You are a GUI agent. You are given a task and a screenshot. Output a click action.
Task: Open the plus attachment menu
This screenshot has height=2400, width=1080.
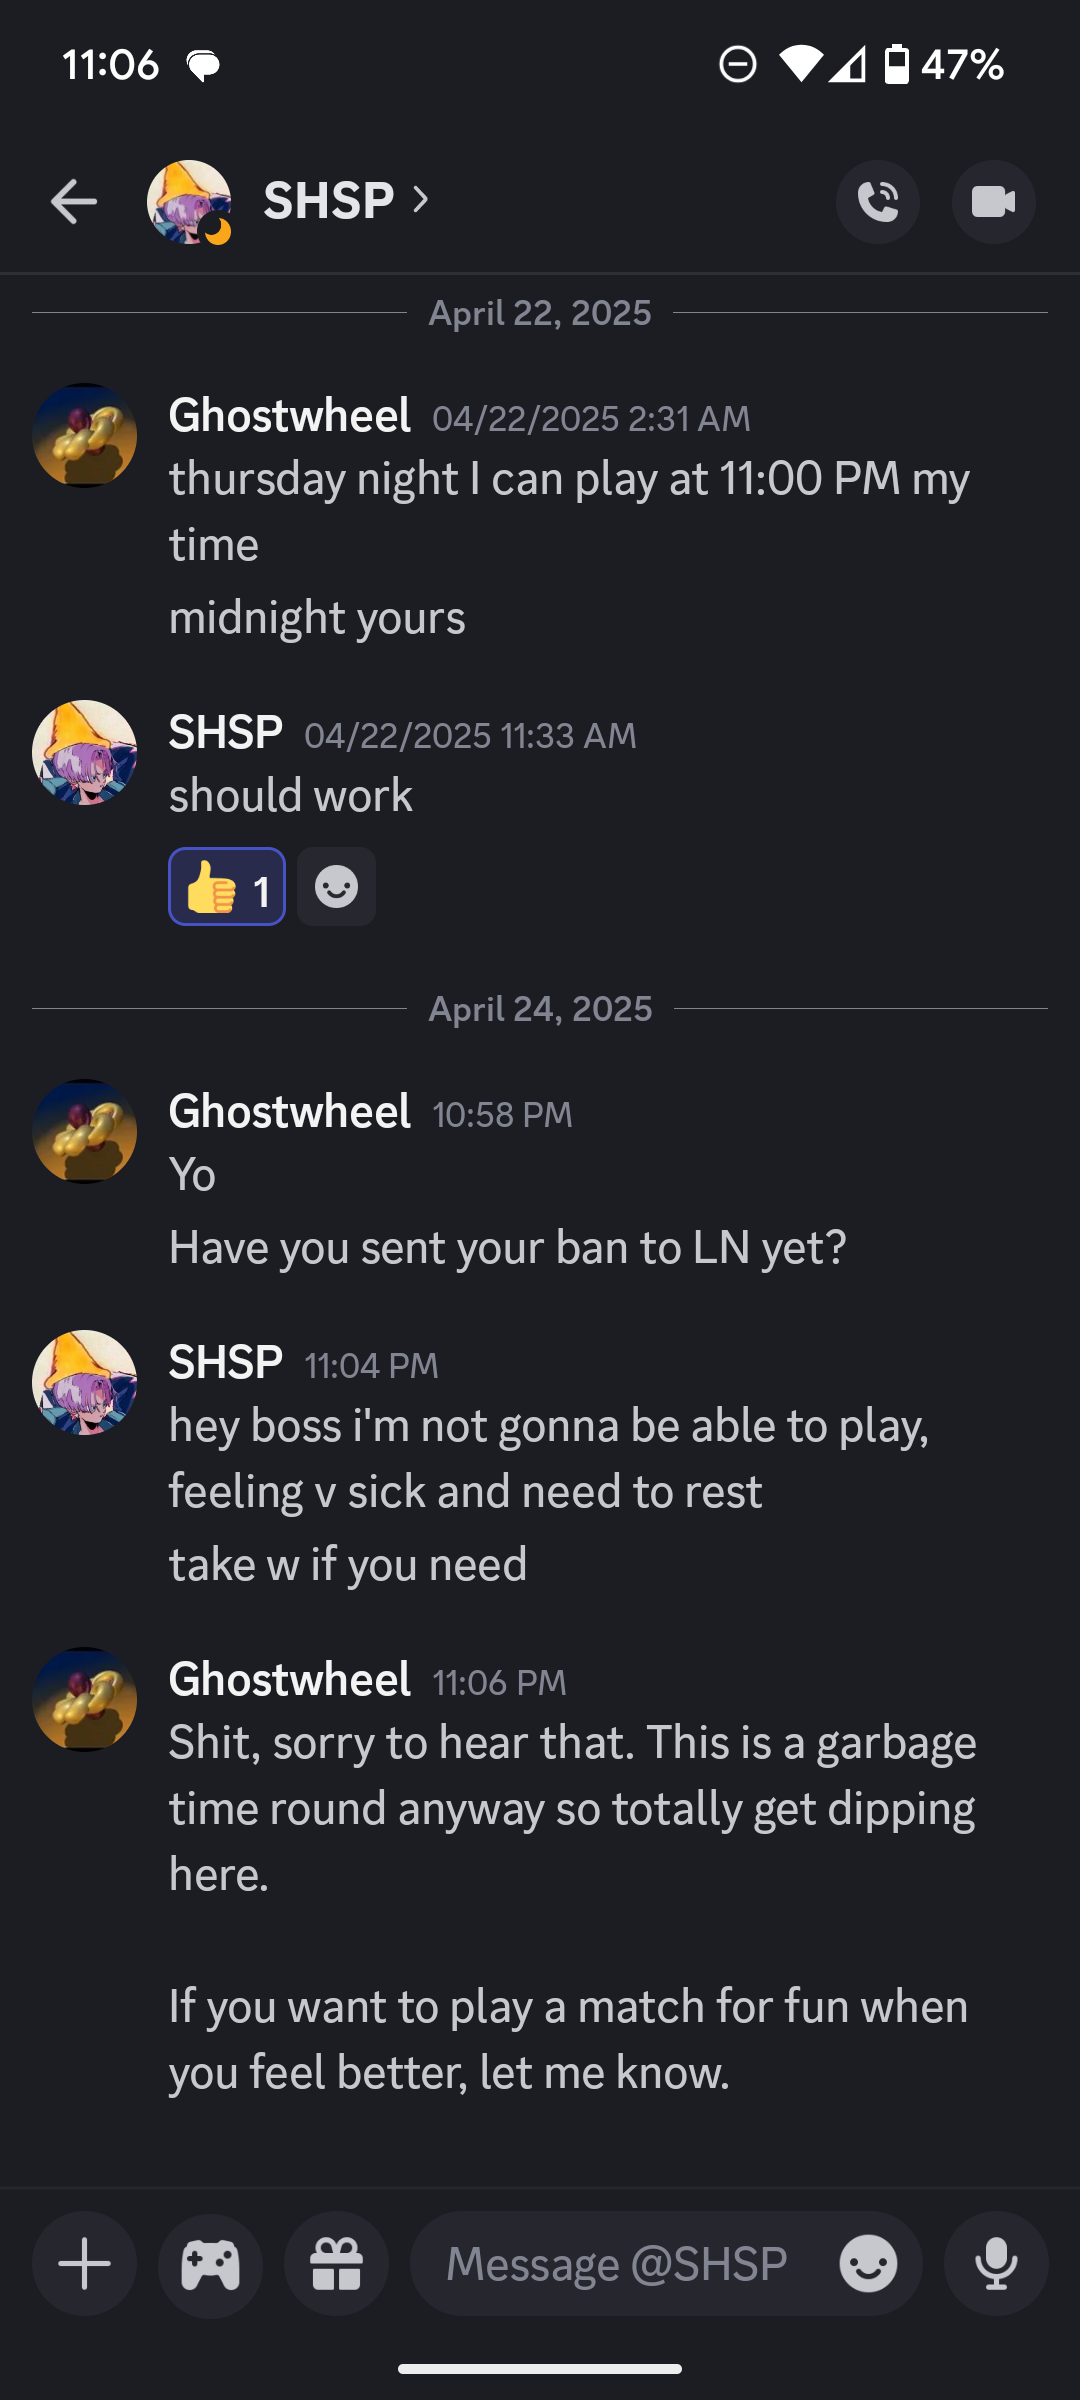tap(85, 2264)
